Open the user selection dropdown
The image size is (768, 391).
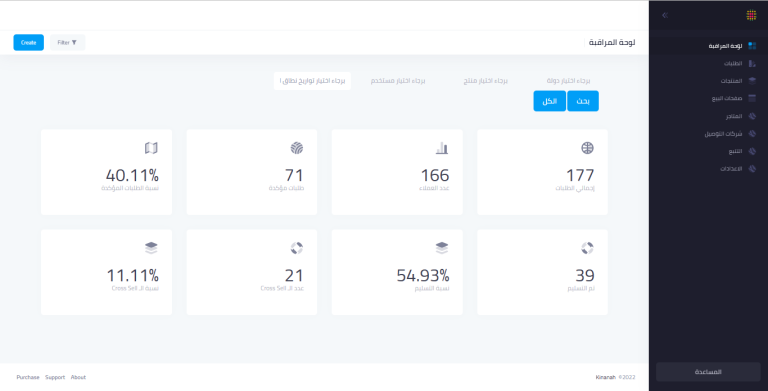[398, 81]
